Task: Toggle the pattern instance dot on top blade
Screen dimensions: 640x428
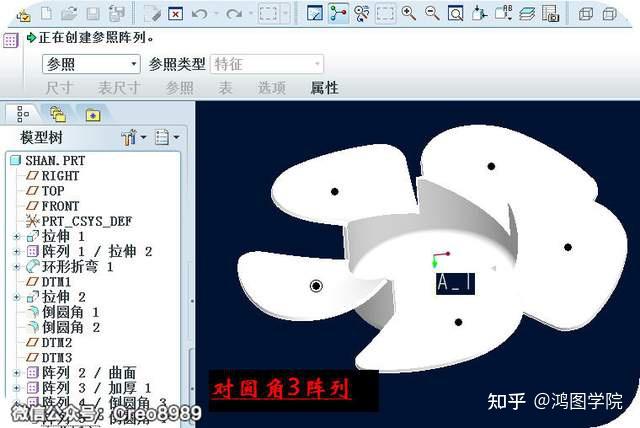Action: pos(491,166)
